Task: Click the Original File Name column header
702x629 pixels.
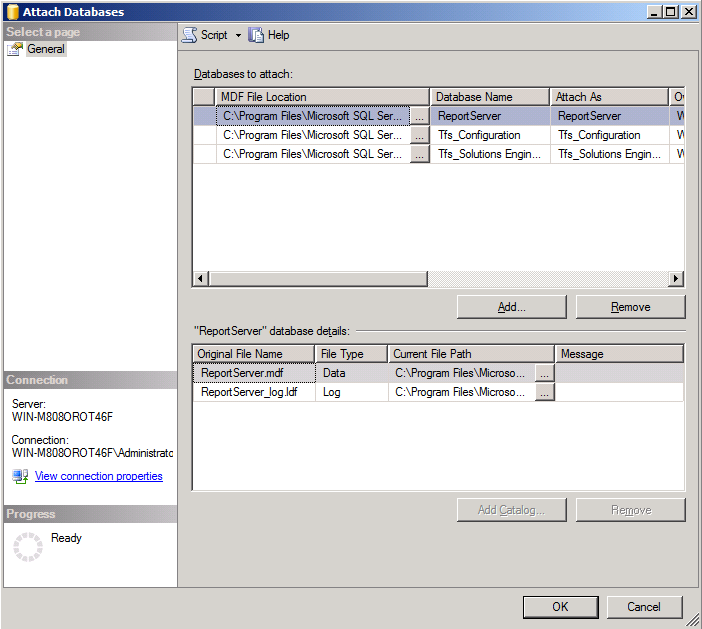Action: click(254, 354)
